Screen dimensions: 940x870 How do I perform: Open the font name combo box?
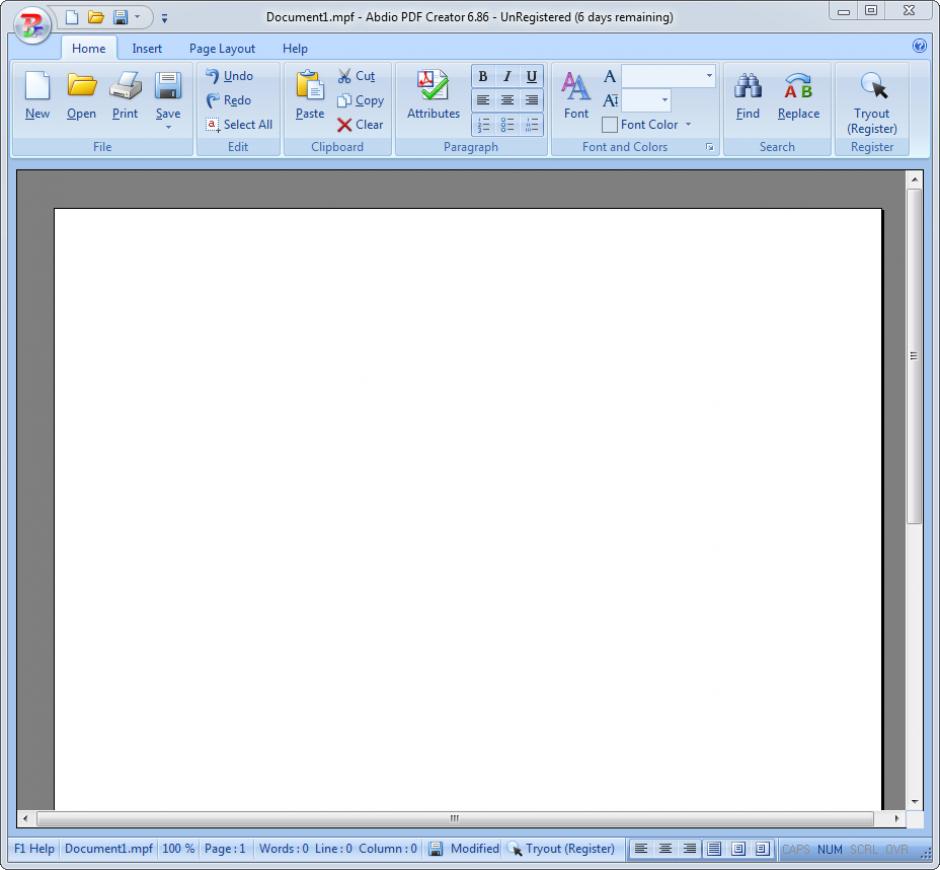click(x=668, y=76)
